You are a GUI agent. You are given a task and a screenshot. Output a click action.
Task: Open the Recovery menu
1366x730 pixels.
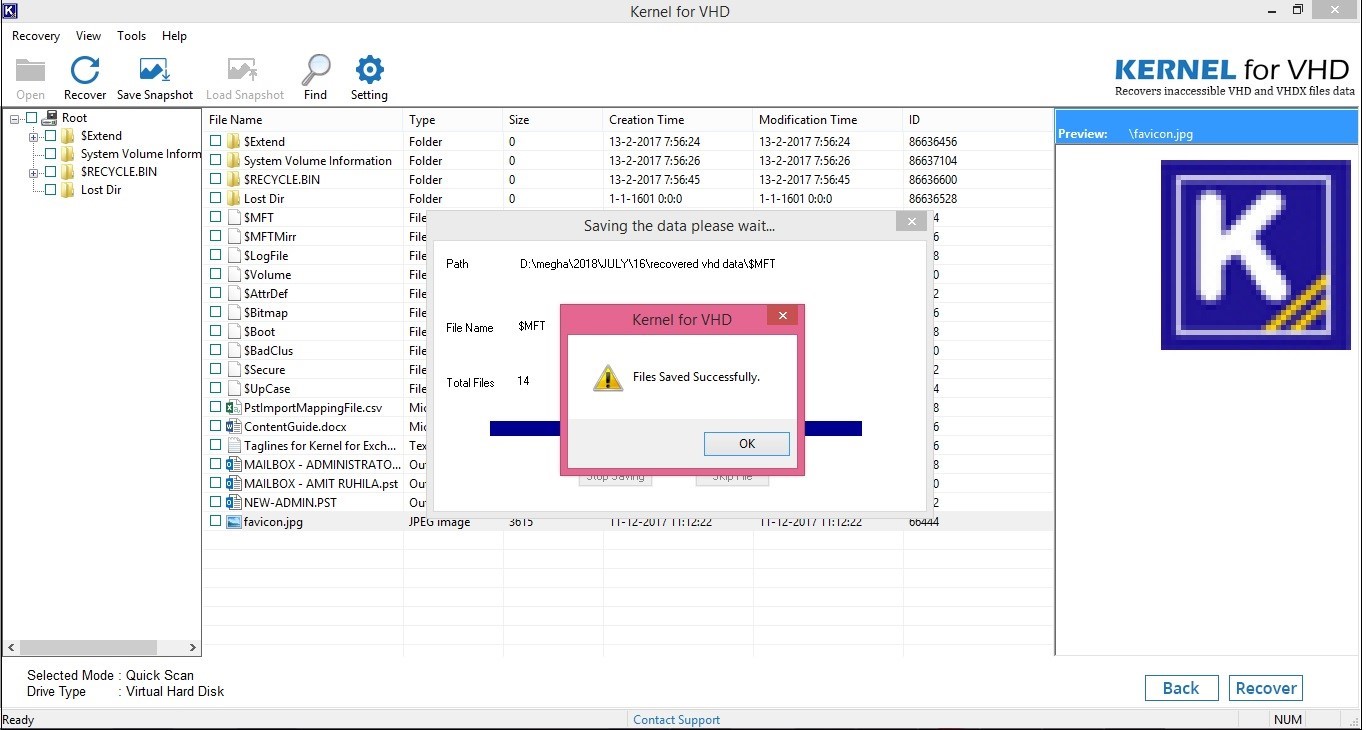coord(35,35)
